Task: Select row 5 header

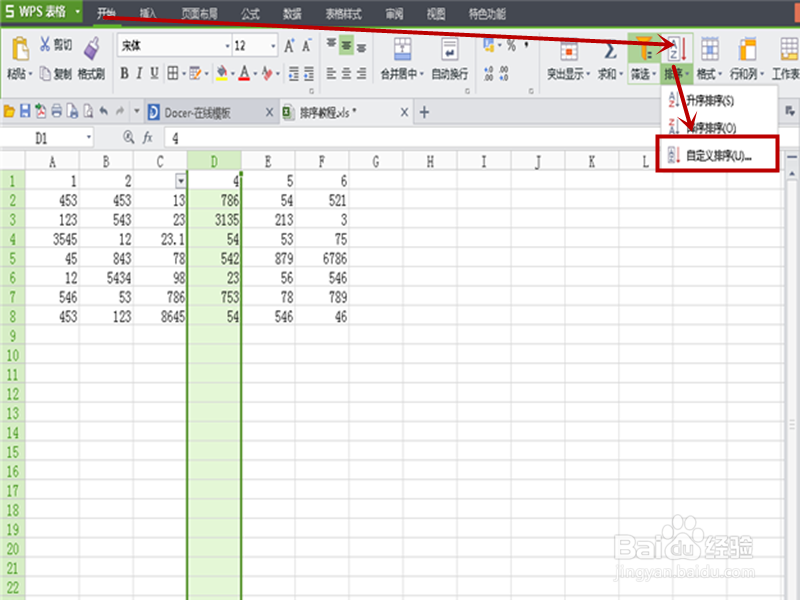Action: pos(13,258)
